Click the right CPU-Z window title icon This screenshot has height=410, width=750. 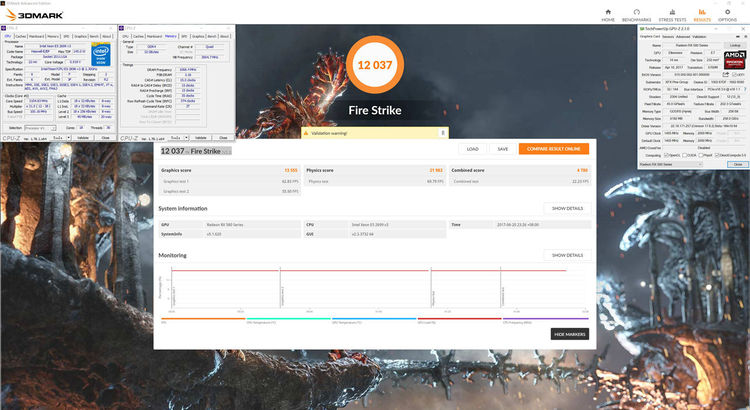click(121, 28)
